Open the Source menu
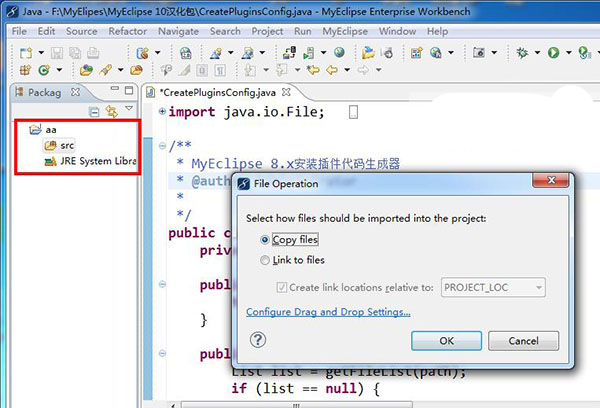The width and height of the screenshot is (600, 408). 82,31
